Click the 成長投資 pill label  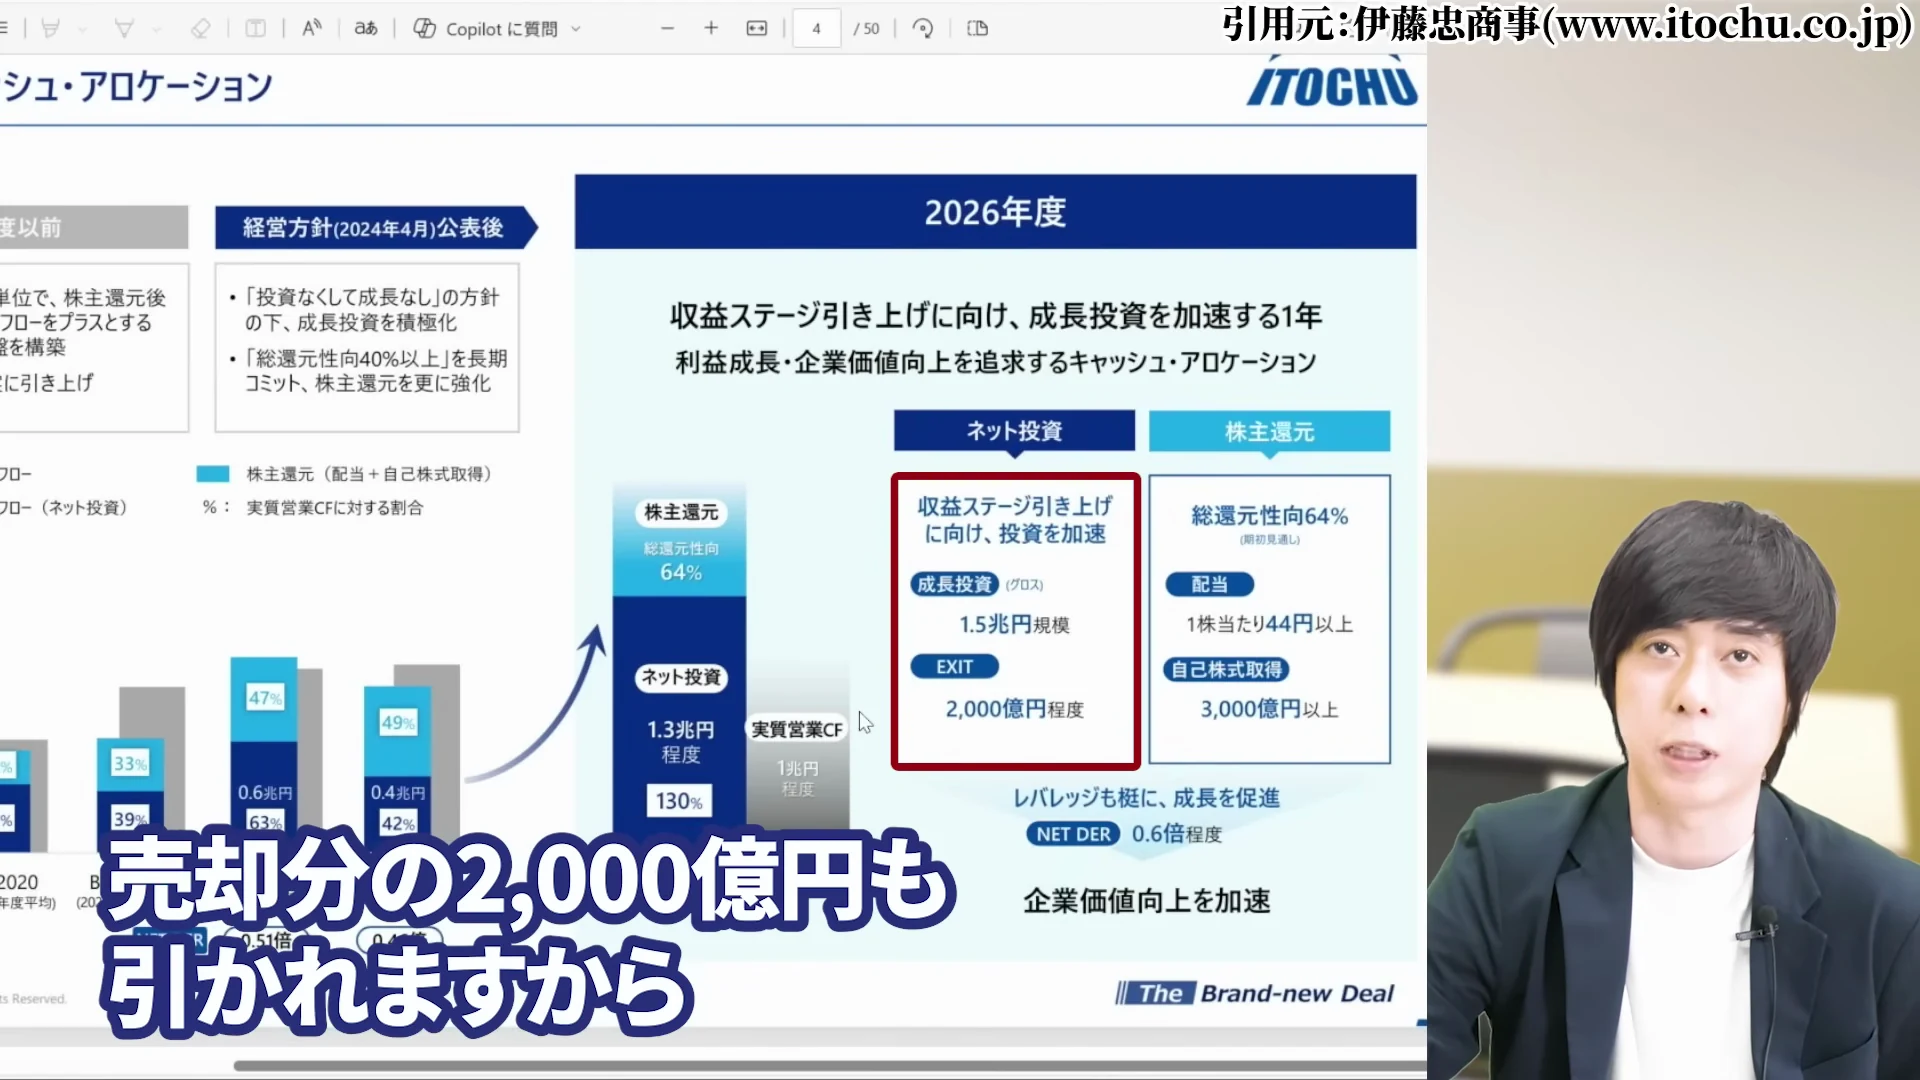[x=954, y=584]
